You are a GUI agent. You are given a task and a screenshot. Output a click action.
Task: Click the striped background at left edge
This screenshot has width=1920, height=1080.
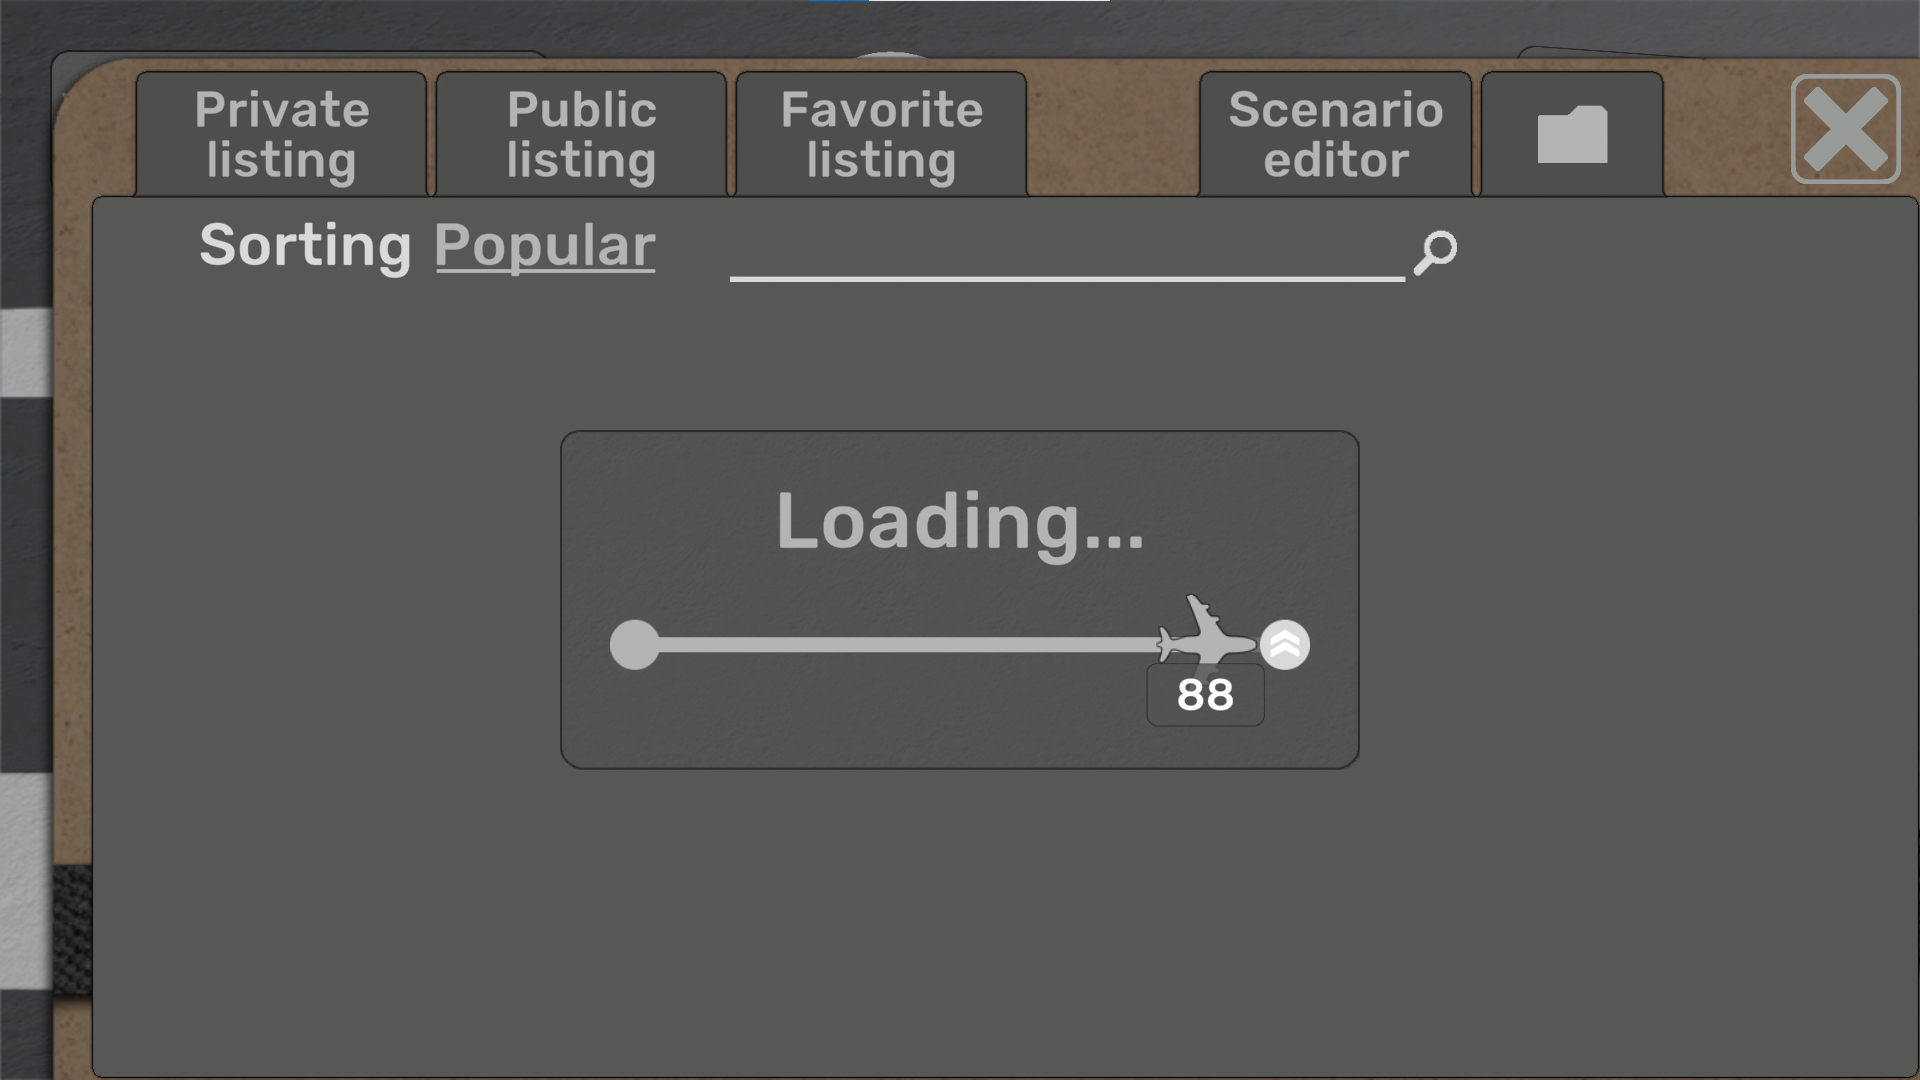click(25, 650)
